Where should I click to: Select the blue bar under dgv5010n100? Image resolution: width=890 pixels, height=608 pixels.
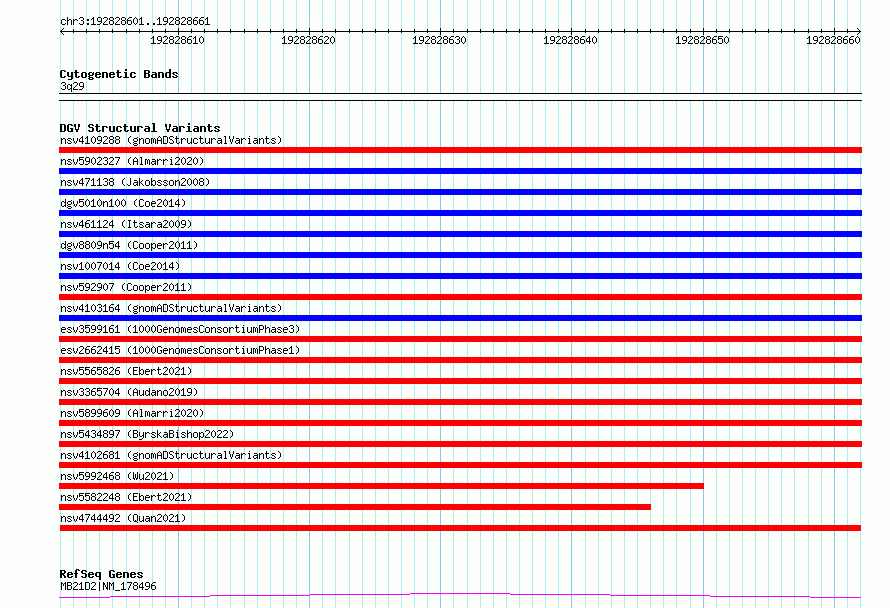460,213
